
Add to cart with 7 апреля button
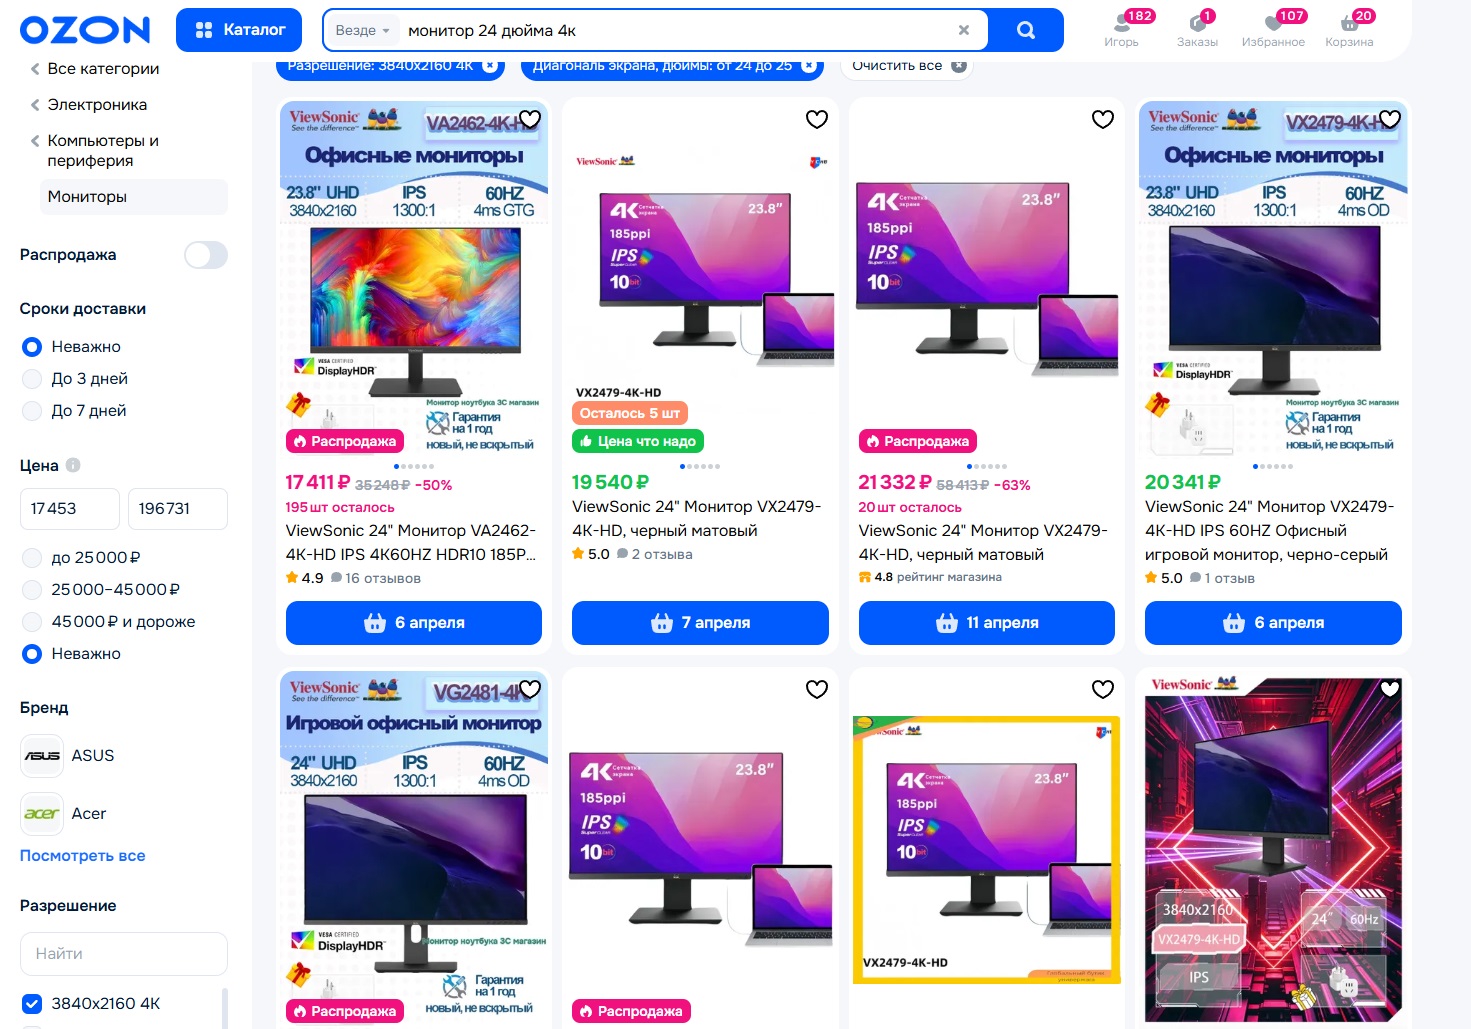click(700, 623)
